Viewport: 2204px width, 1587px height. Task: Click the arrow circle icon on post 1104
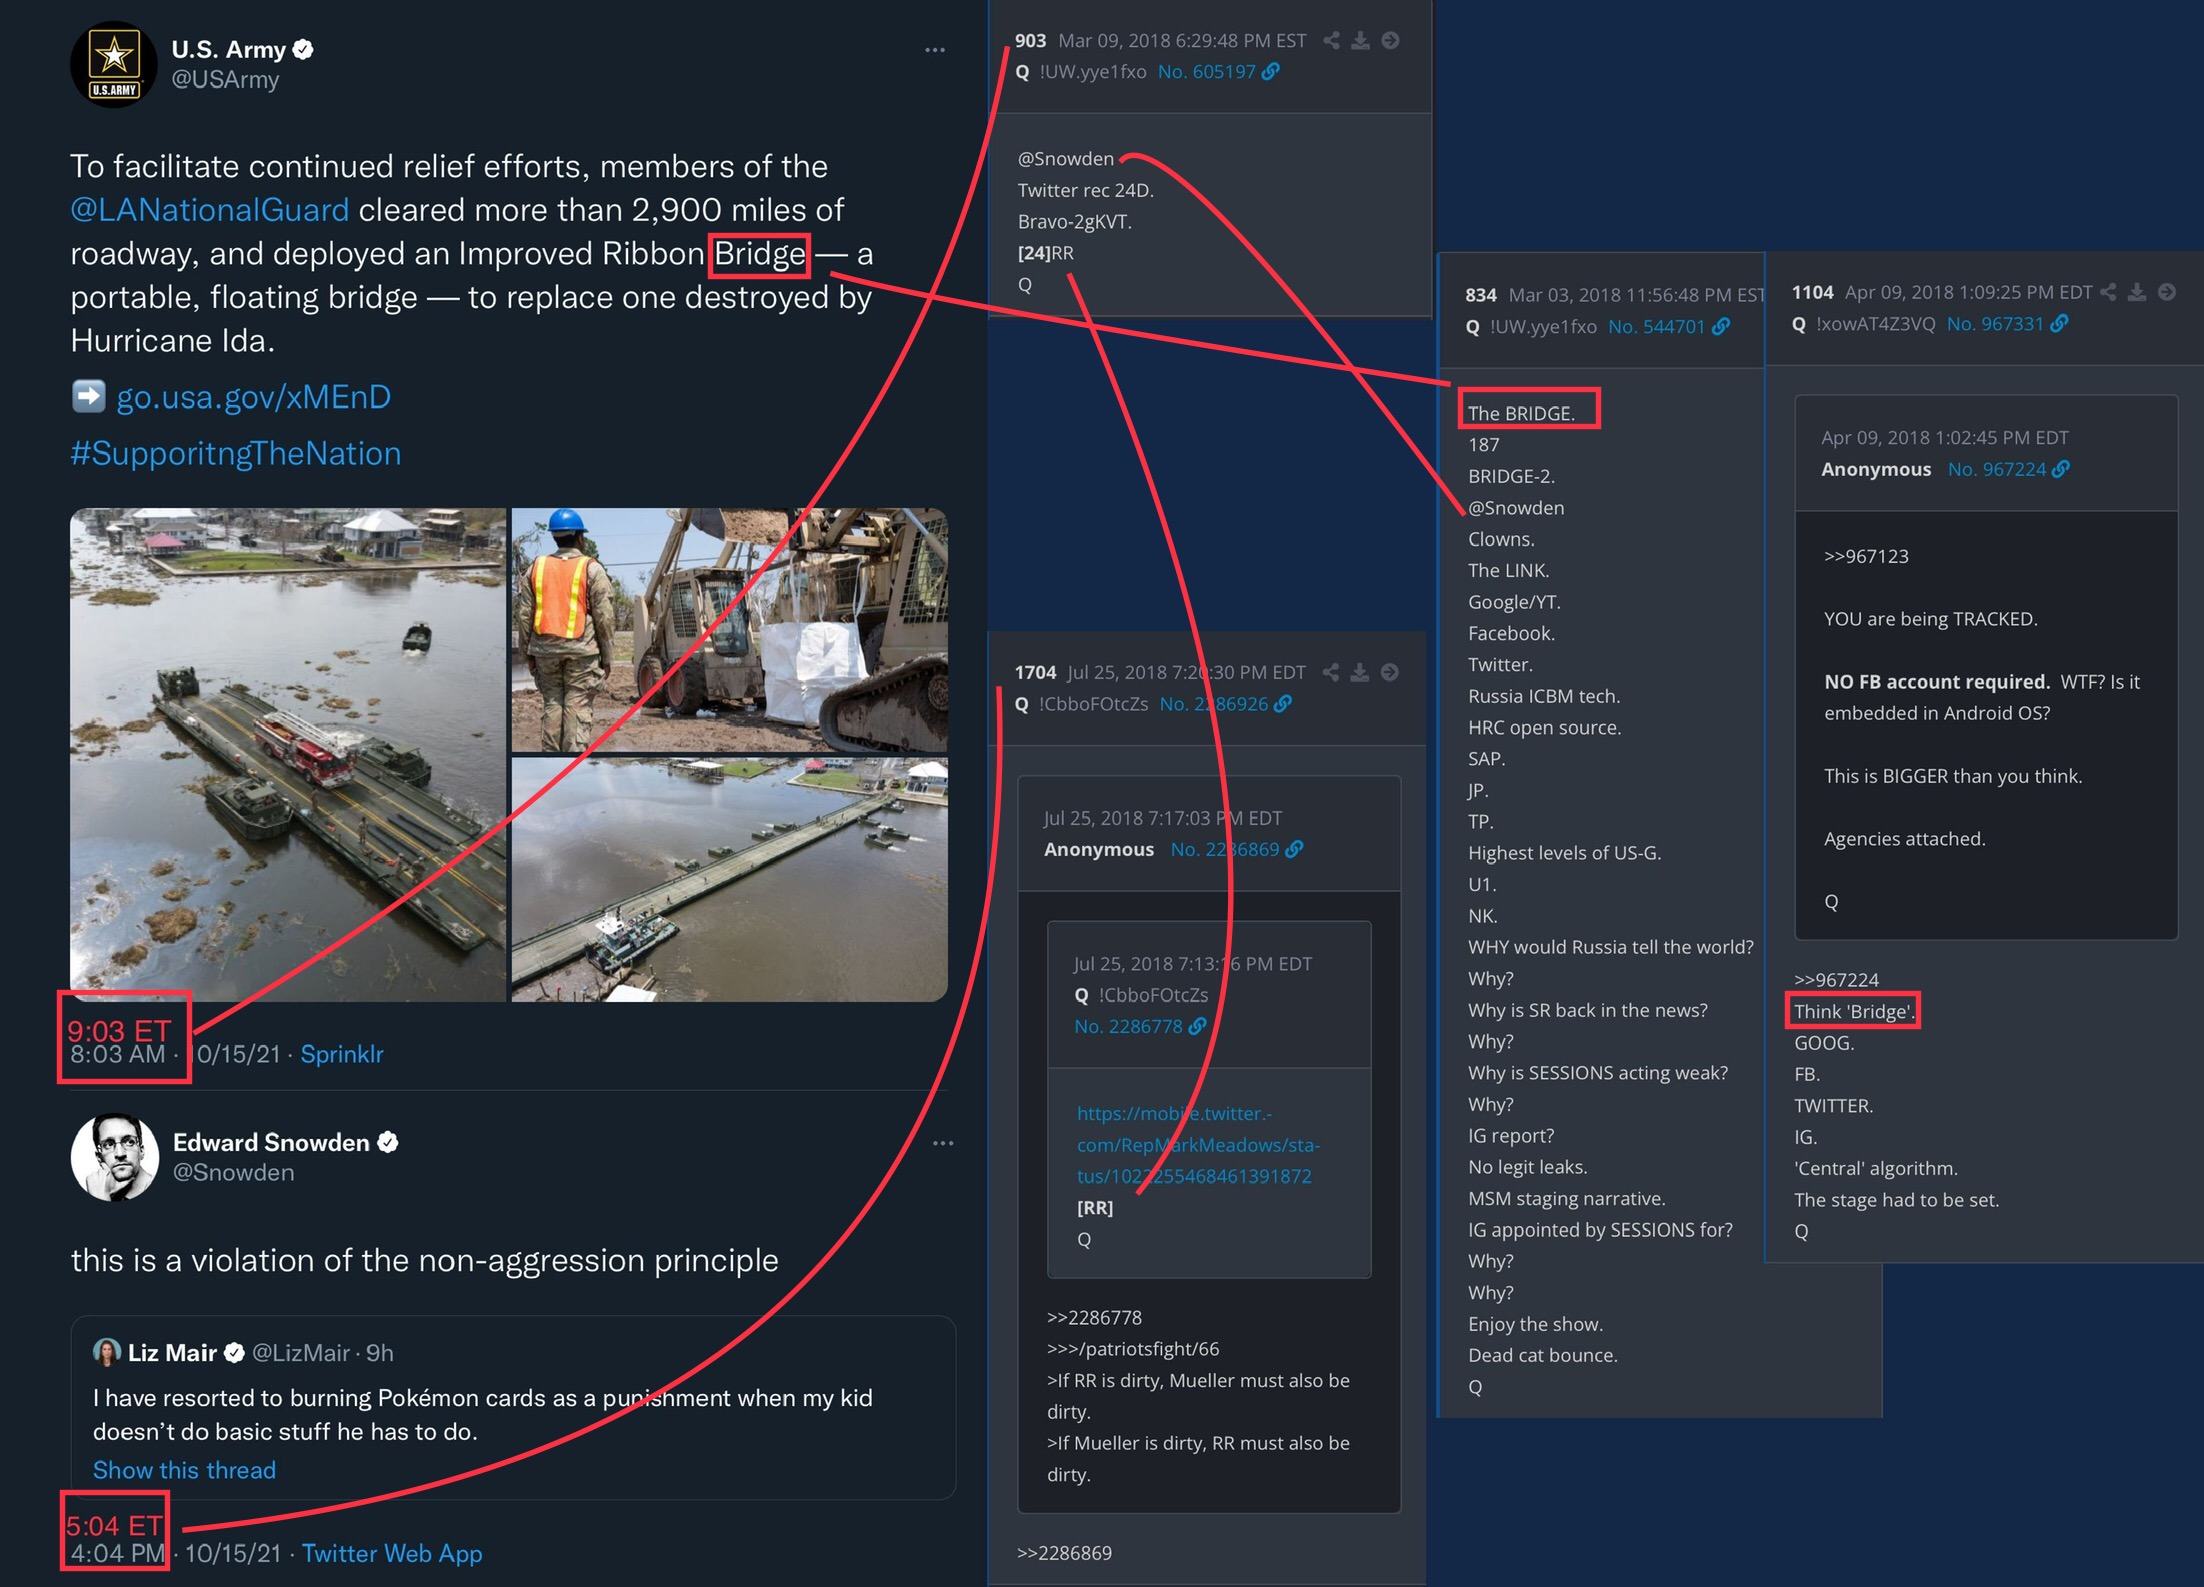[x=2167, y=292]
